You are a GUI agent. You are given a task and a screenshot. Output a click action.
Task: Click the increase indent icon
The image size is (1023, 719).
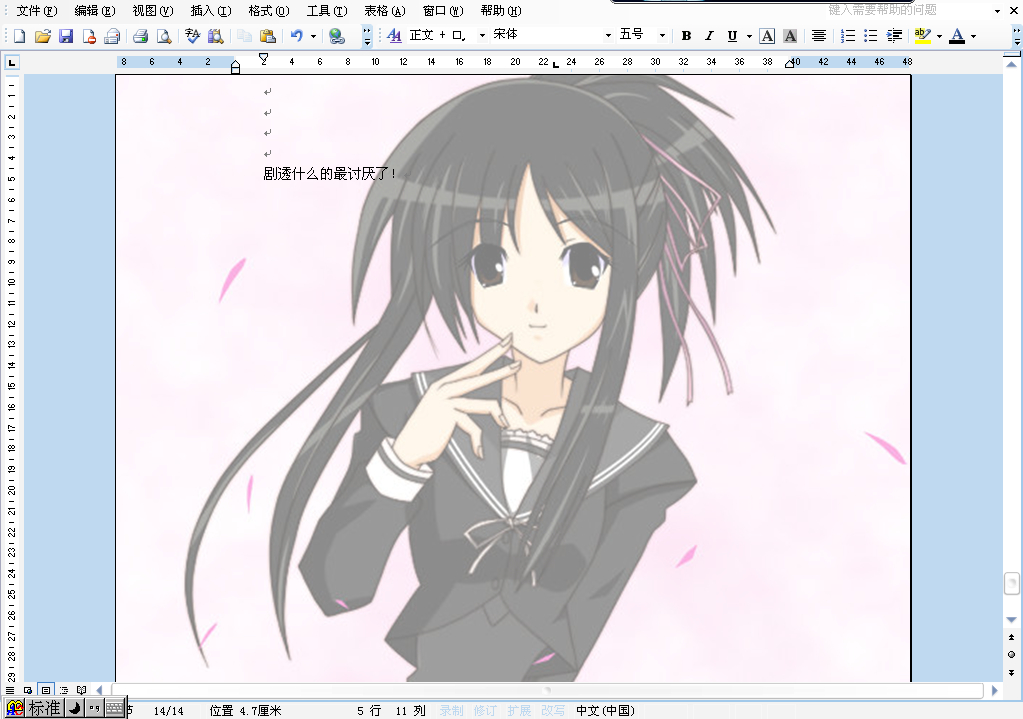pyautogui.click(x=894, y=36)
